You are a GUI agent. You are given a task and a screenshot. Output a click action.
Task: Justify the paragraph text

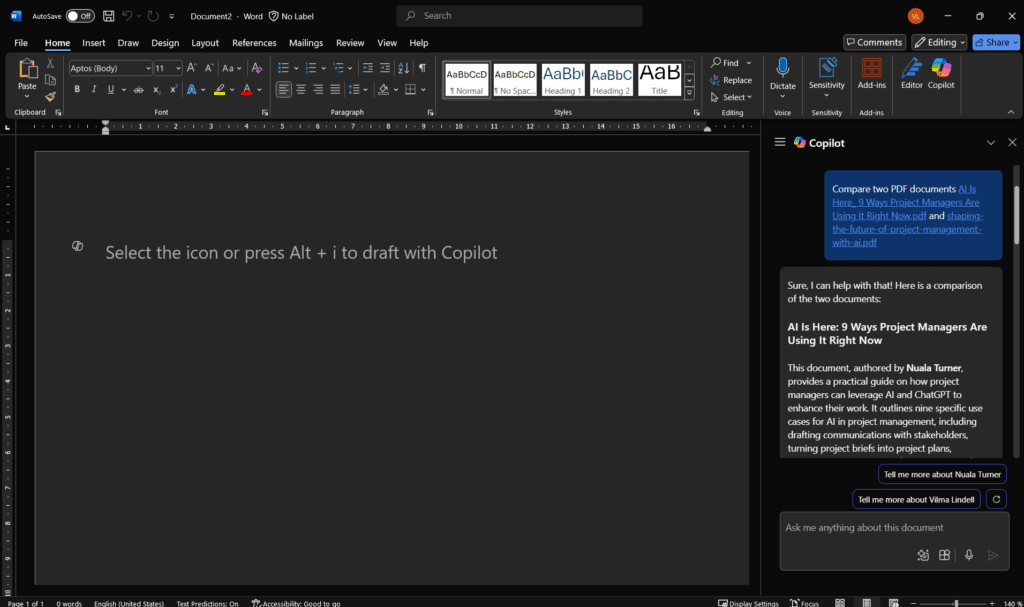coord(335,90)
